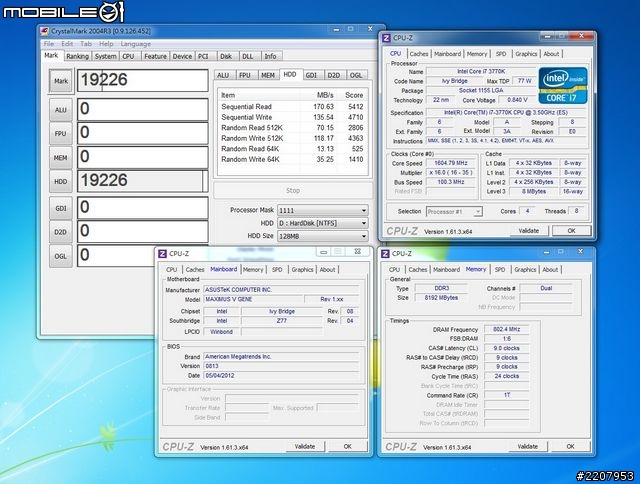Viewport: 640px width, 484px height.
Task: Open the Processor Mask dropdown
Action: pos(322,210)
